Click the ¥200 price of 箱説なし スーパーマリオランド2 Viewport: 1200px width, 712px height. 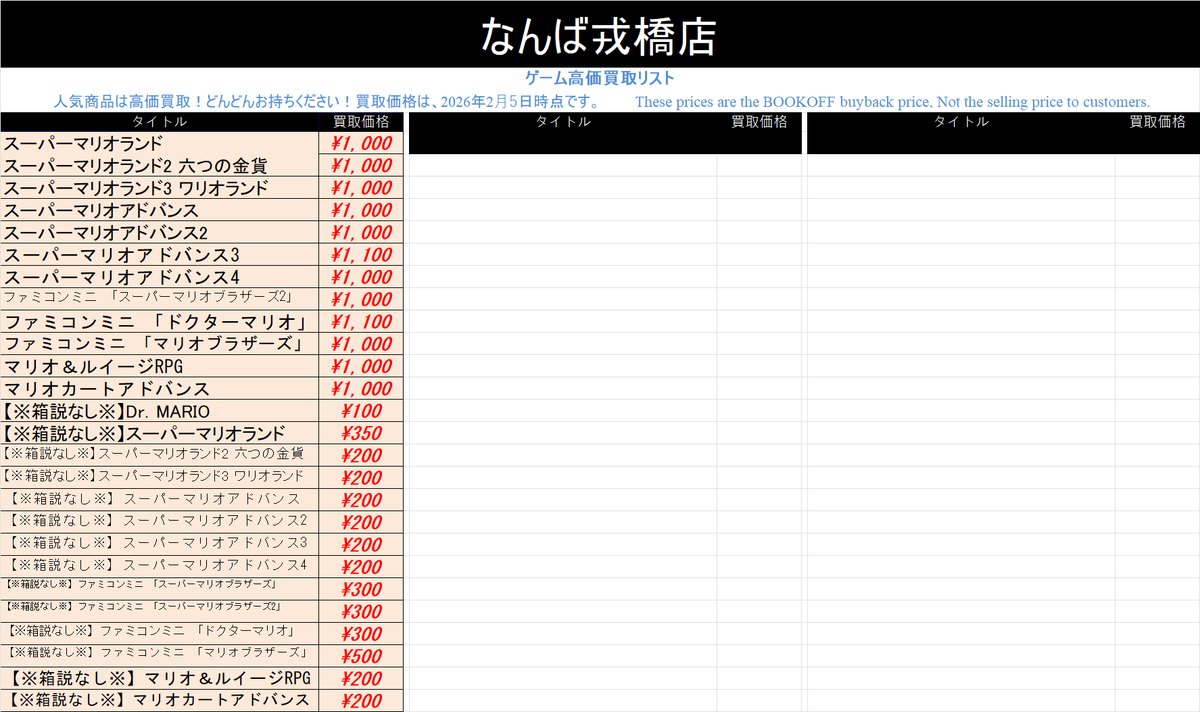pos(361,455)
